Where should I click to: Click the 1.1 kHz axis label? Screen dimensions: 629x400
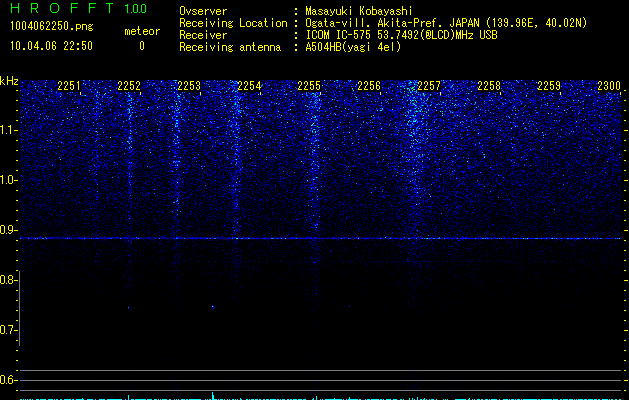[8, 130]
